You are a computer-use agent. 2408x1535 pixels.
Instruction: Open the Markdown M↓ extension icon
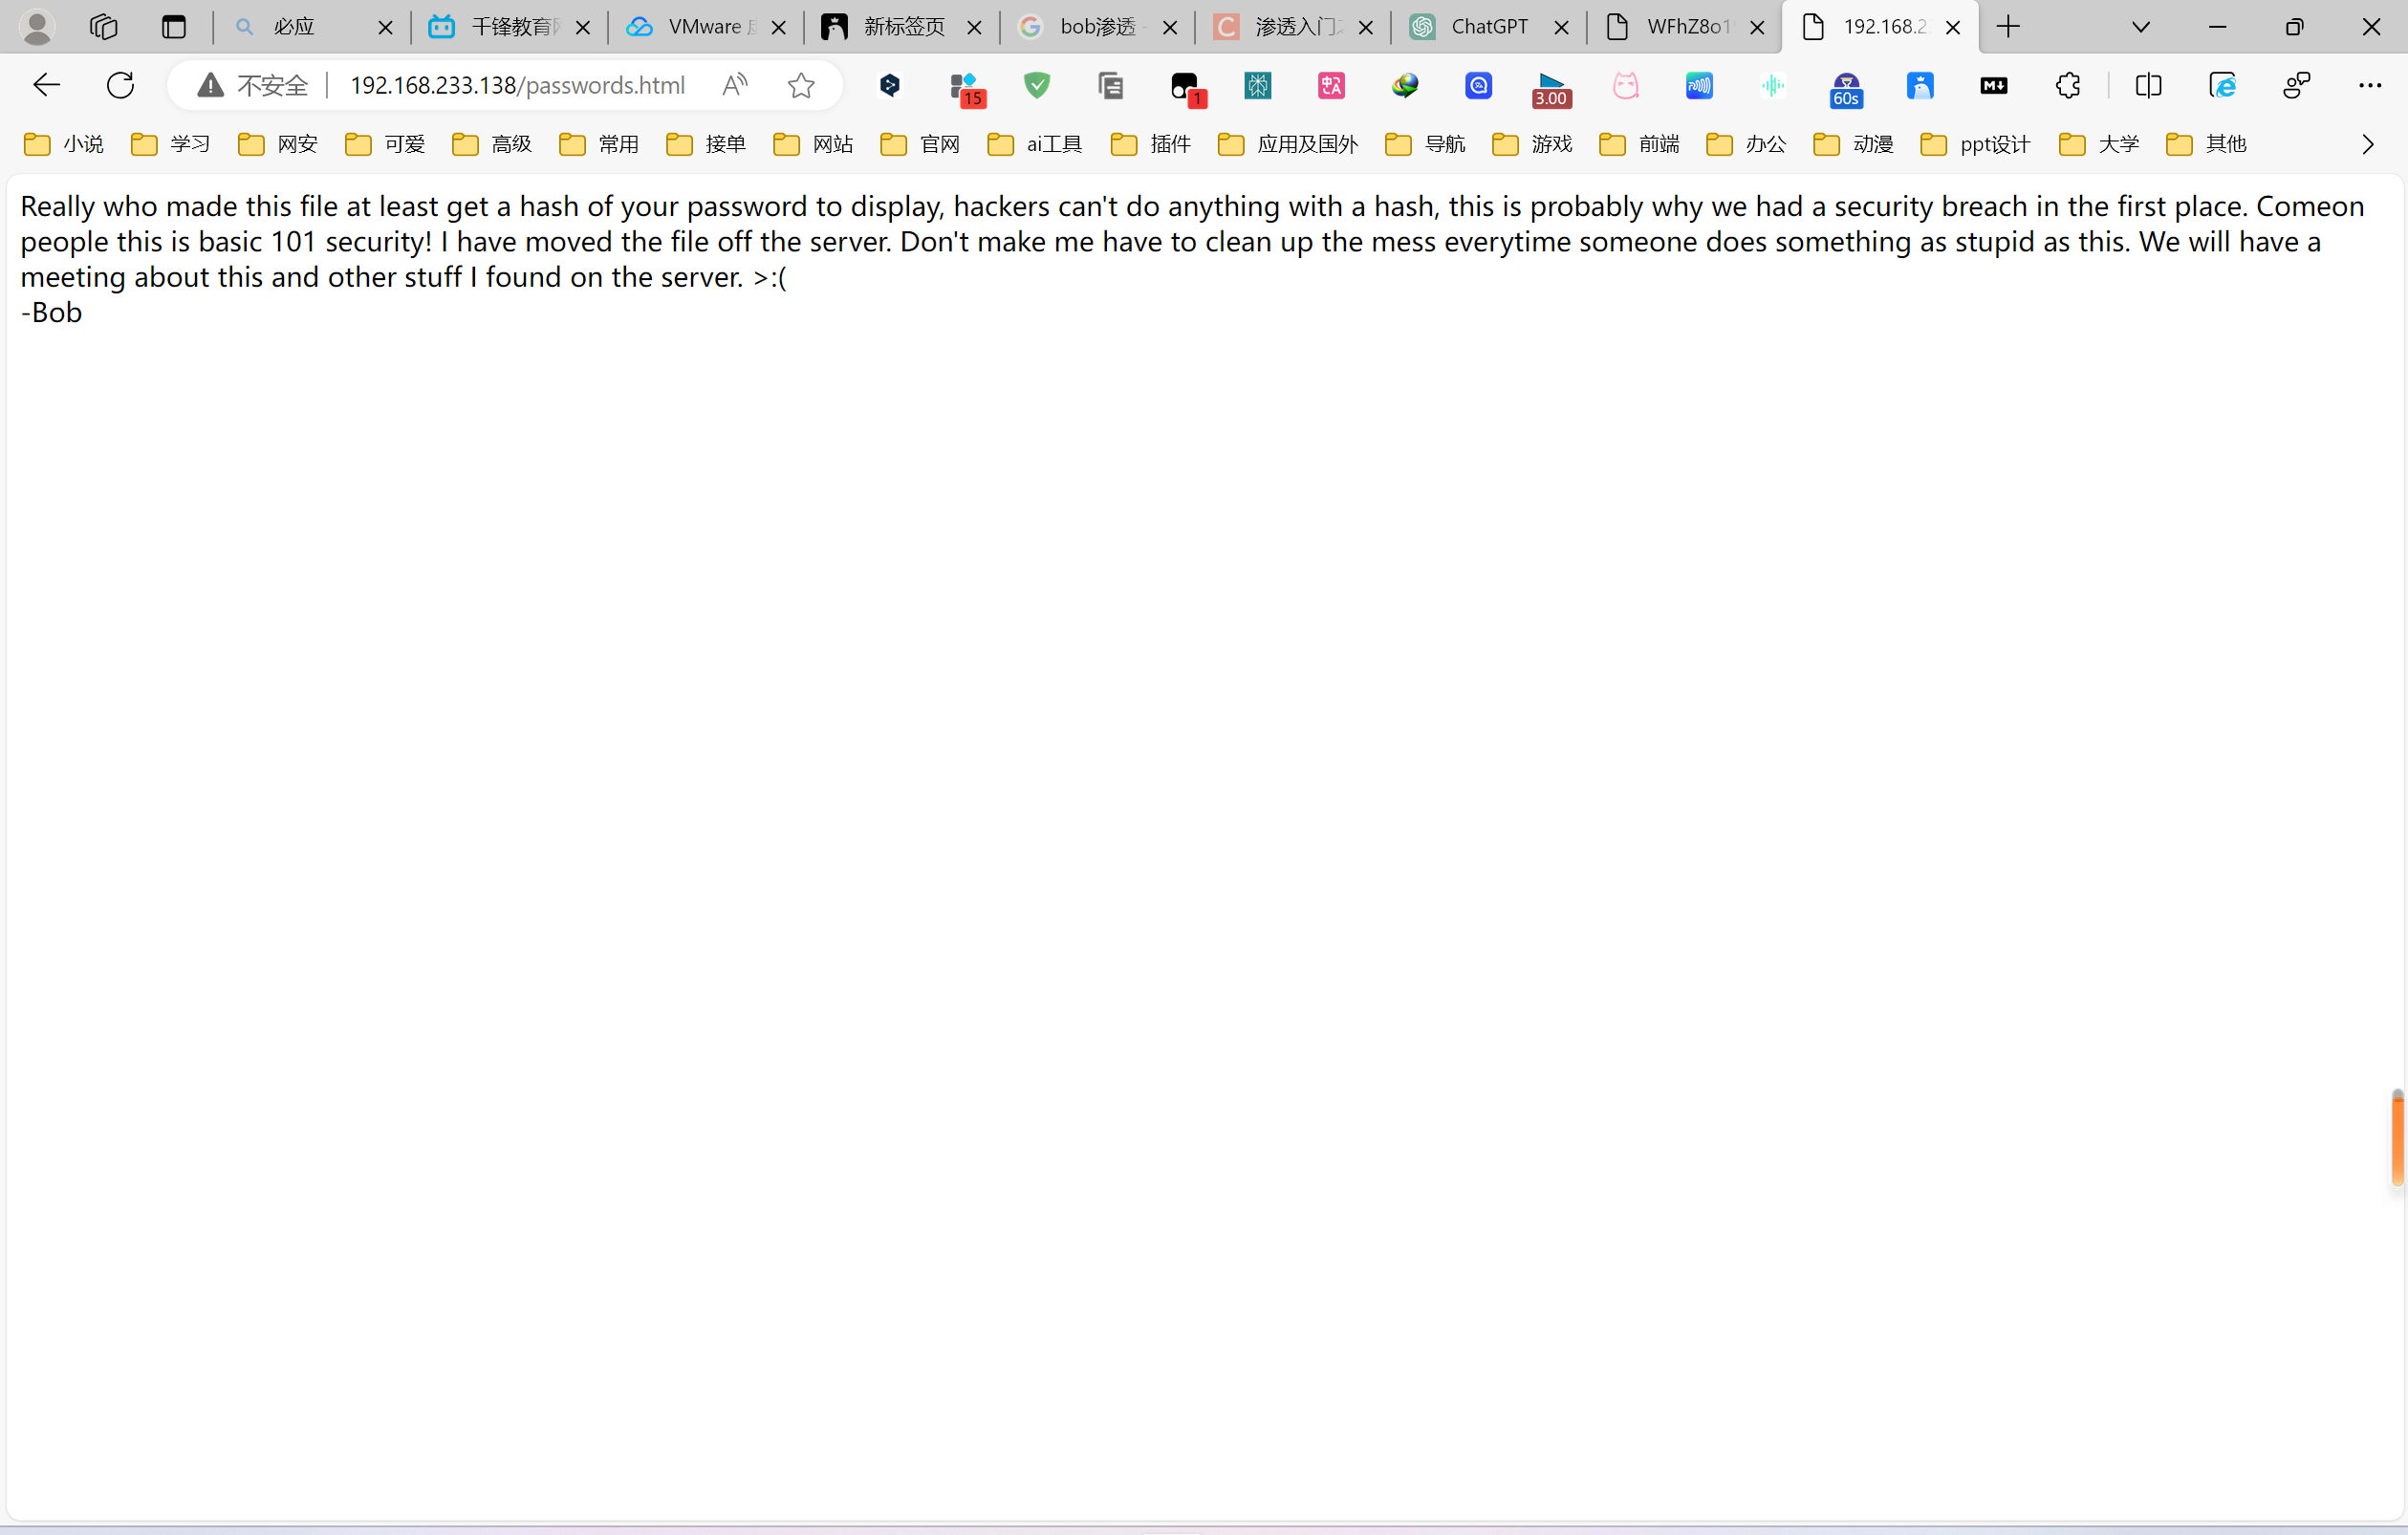point(1994,86)
